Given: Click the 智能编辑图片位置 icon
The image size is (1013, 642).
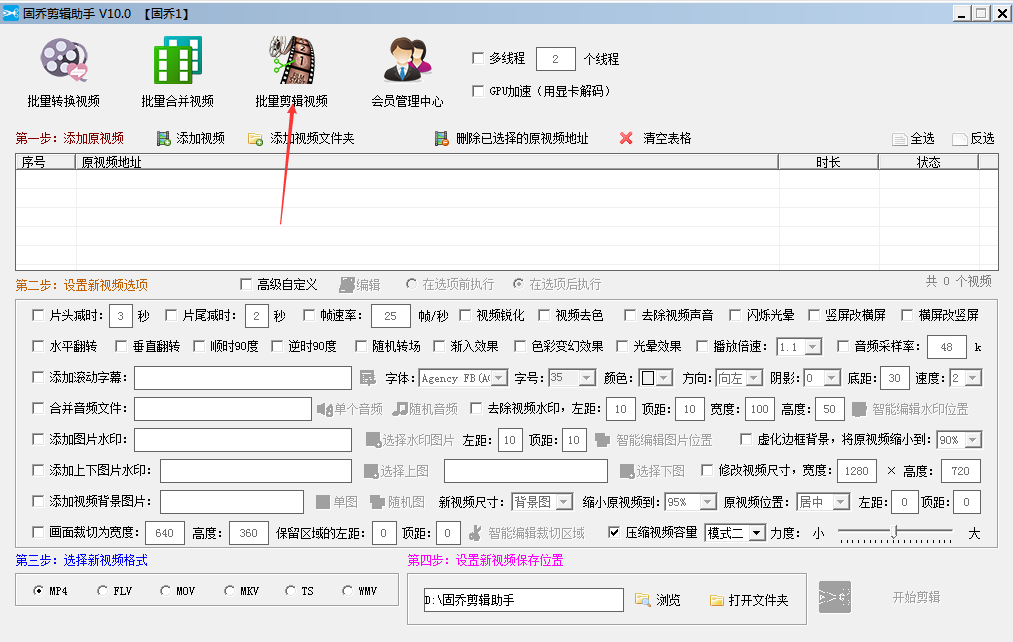Looking at the screenshot, I should click(602, 440).
